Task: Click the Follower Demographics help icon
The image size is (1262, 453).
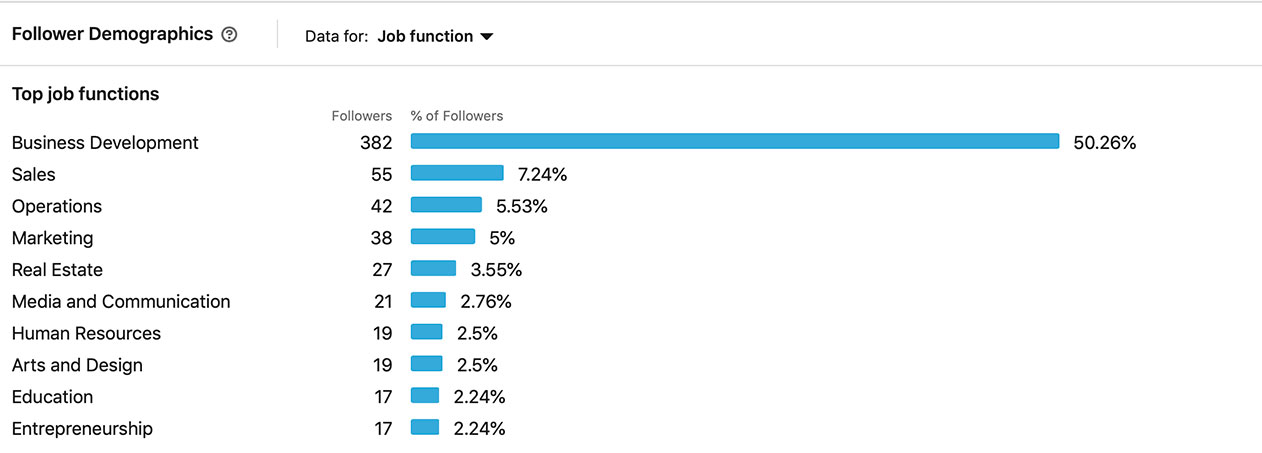Action: tap(230, 35)
